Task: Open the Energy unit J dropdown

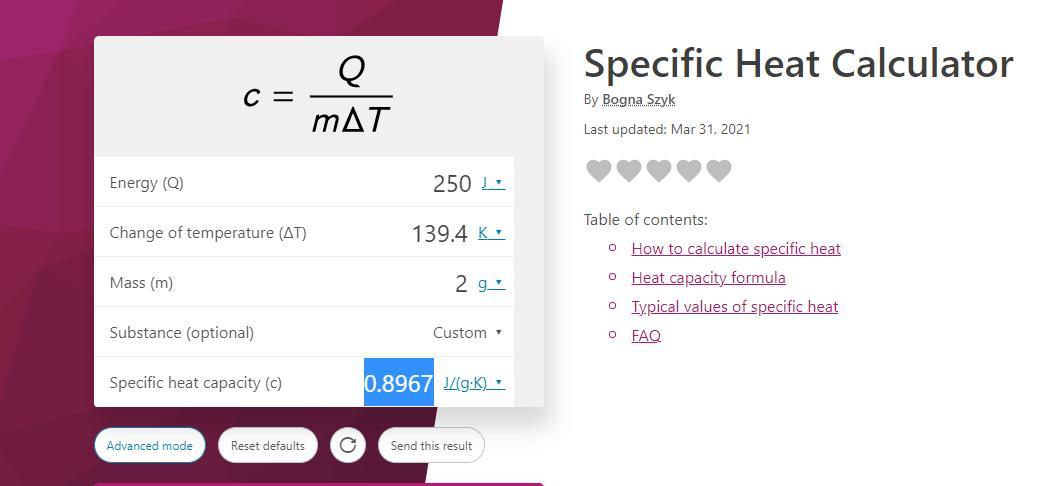Action: pos(492,183)
